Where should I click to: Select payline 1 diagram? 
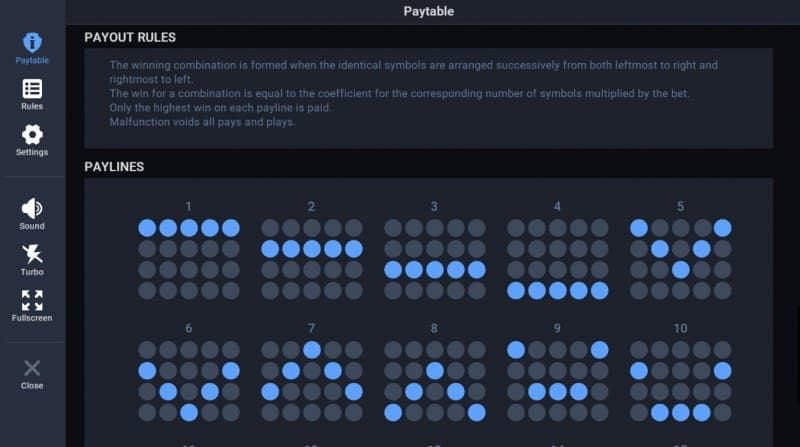pyautogui.click(x=189, y=259)
